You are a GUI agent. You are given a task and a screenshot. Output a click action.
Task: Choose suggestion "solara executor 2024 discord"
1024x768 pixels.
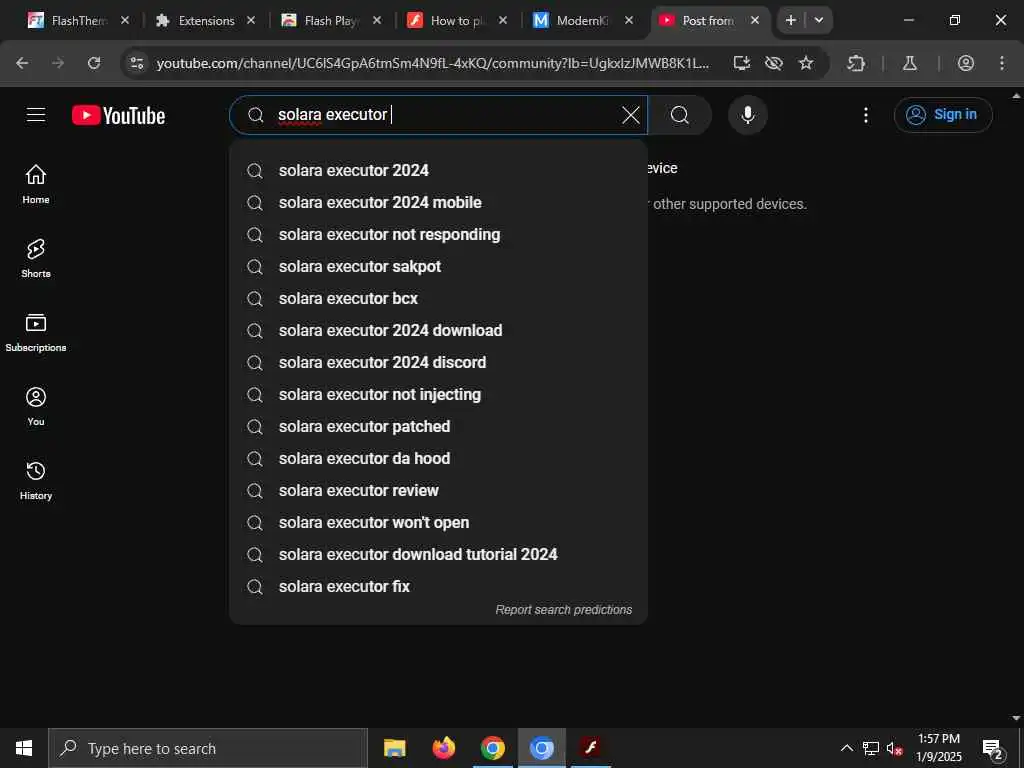(x=438, y=362)
